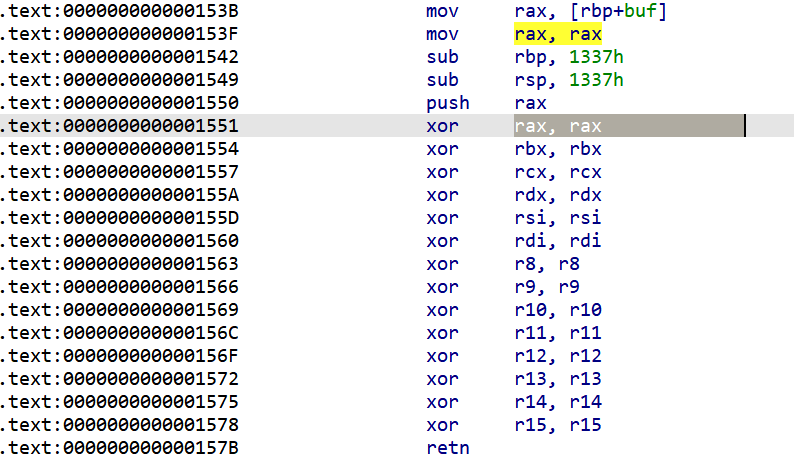Click the r14, r14 operand

click(x=558, y=402)
